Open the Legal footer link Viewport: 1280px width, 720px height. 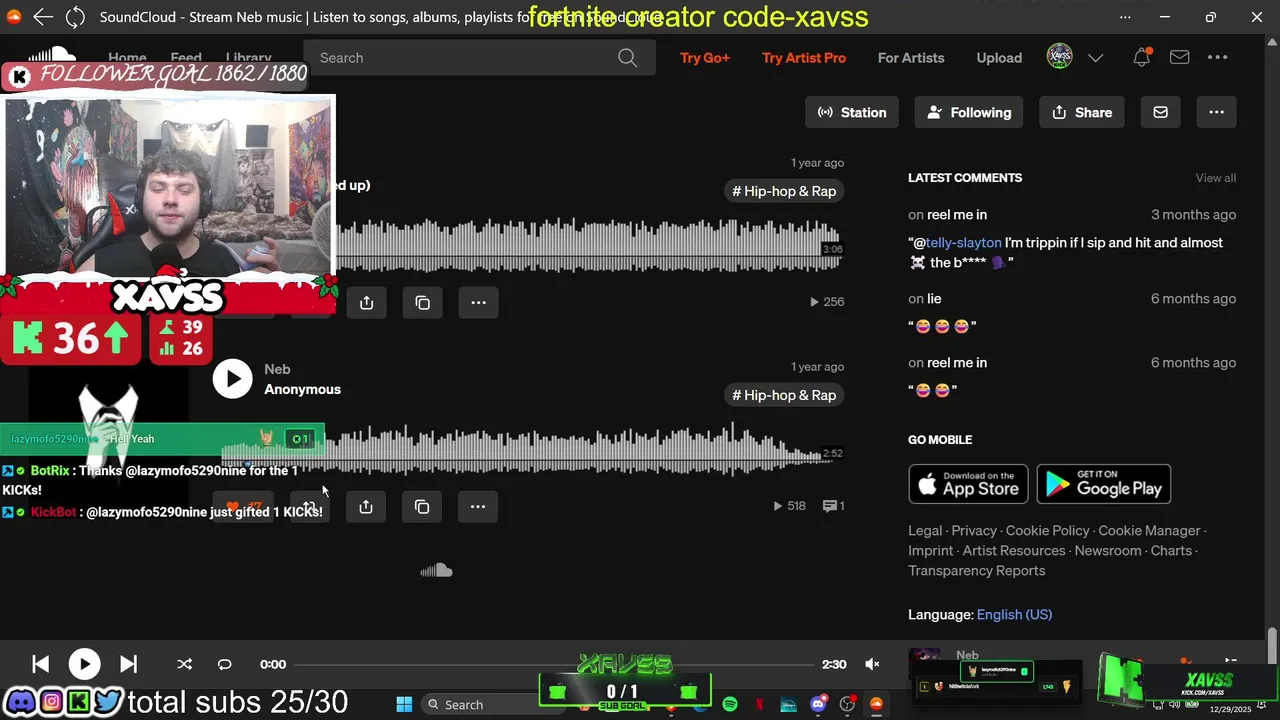[925, 531]
